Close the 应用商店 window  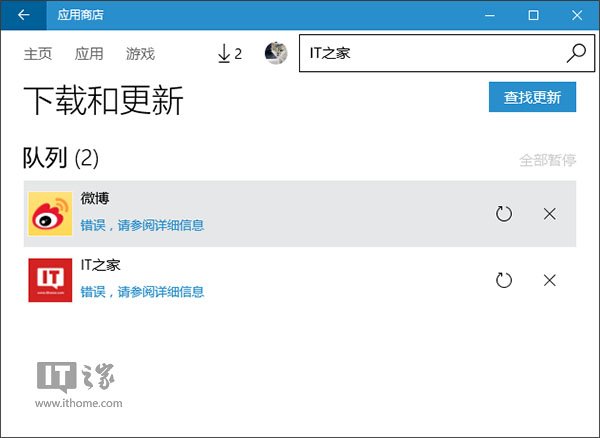click(x=577, y=15)
